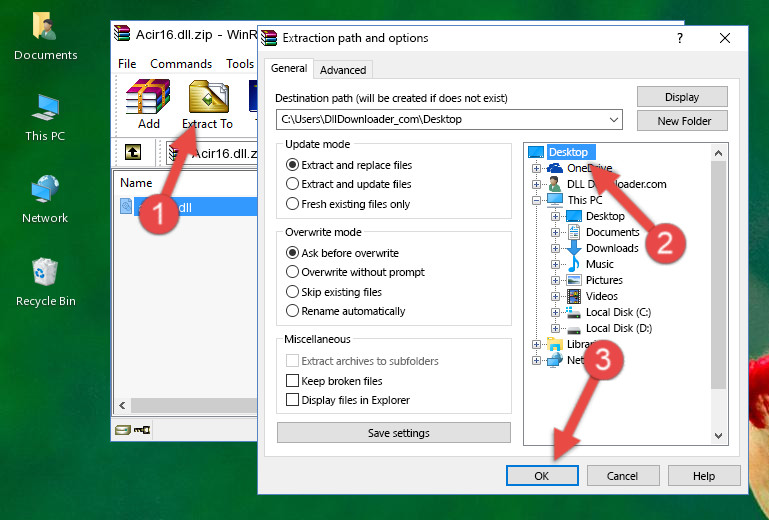This screenshot has width=769, height=520.
Task: Click the New Folder button
Action: (682, 121)
